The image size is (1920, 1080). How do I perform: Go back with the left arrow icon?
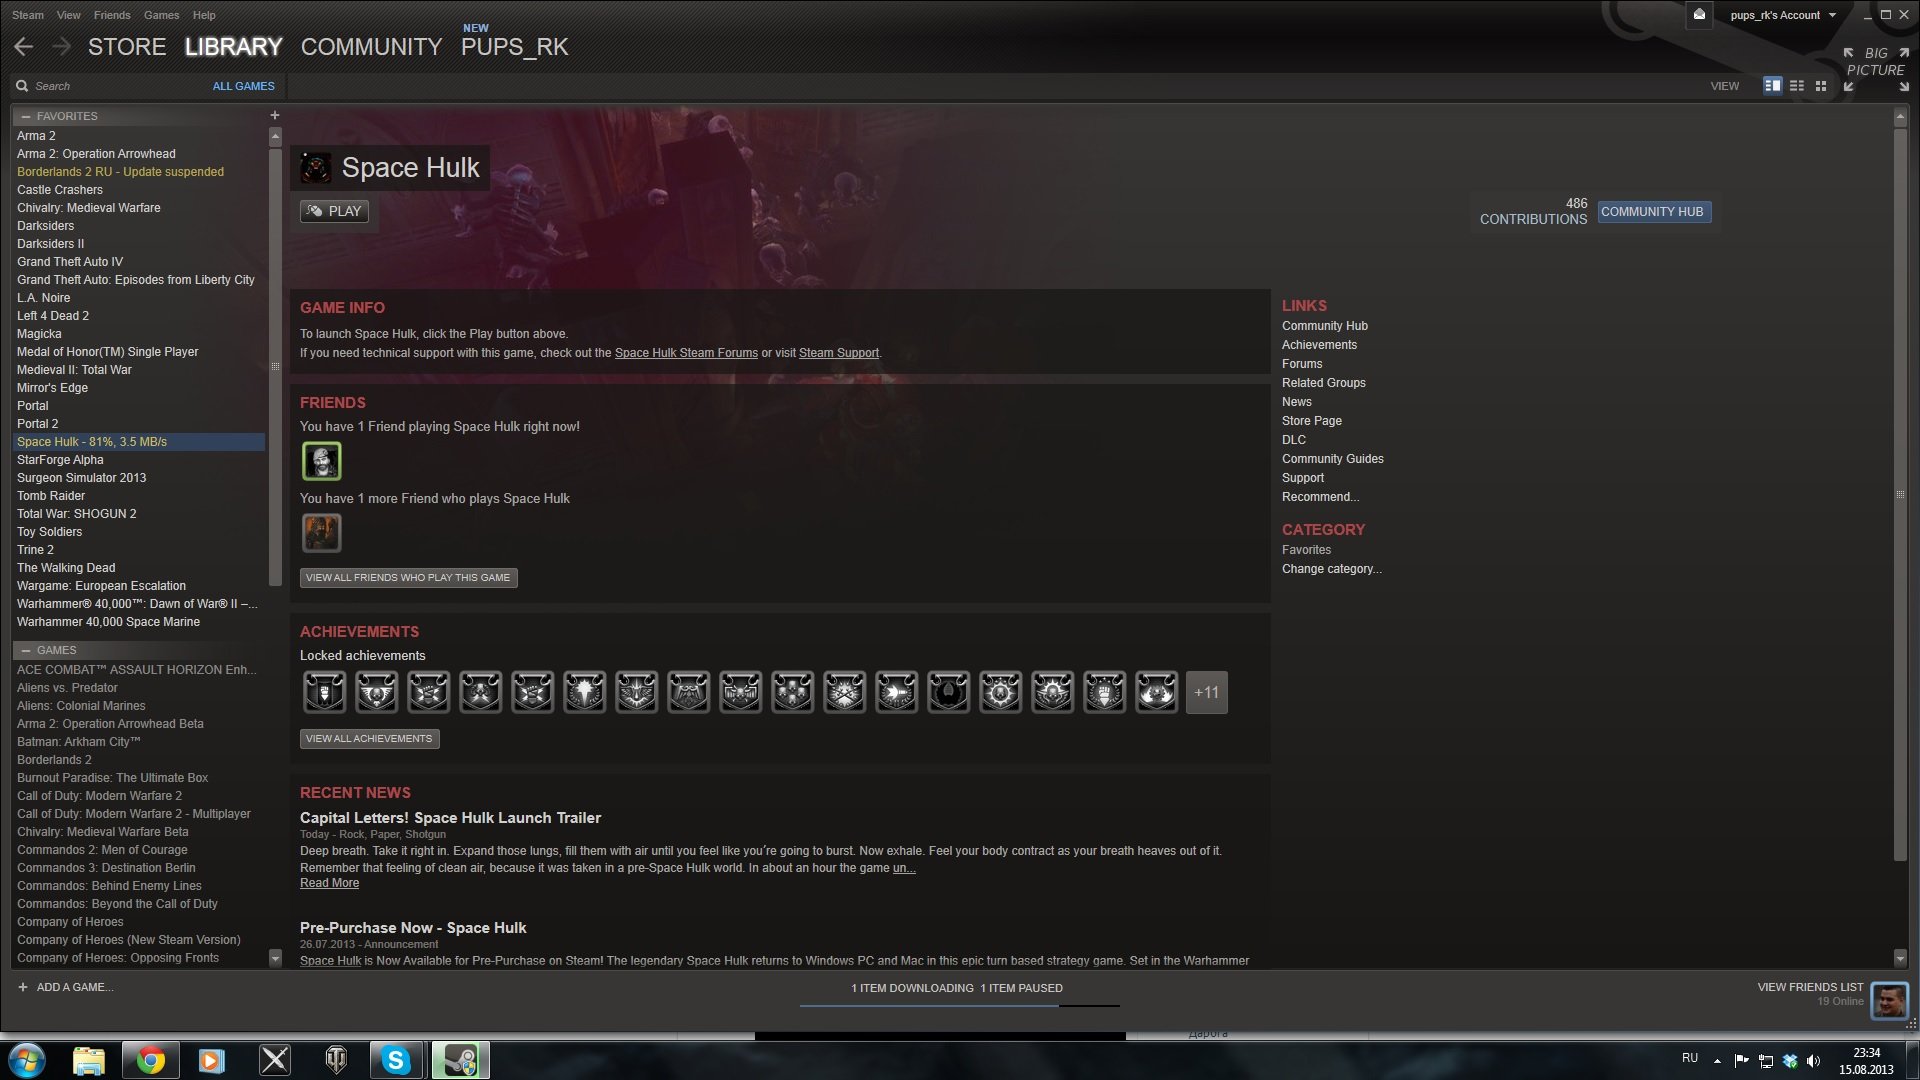pos(24,47)
